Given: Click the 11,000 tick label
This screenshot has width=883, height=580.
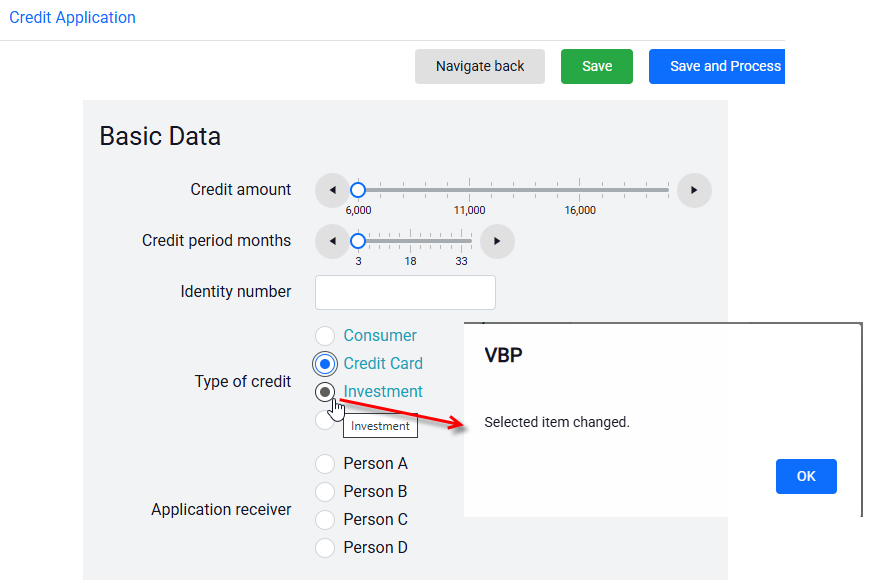Looking at the screenshot, I should click(x=469, y=210).
